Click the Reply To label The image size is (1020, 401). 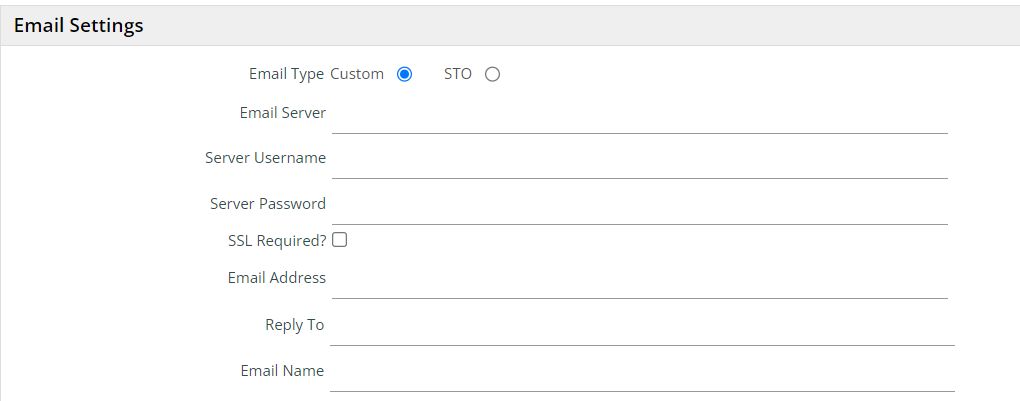tap(294, 325)
